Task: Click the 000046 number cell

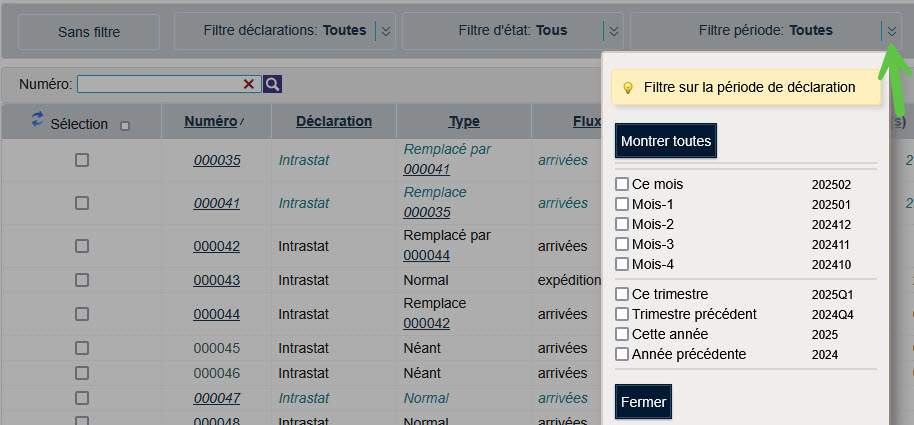Action: (x=217, y=373)
